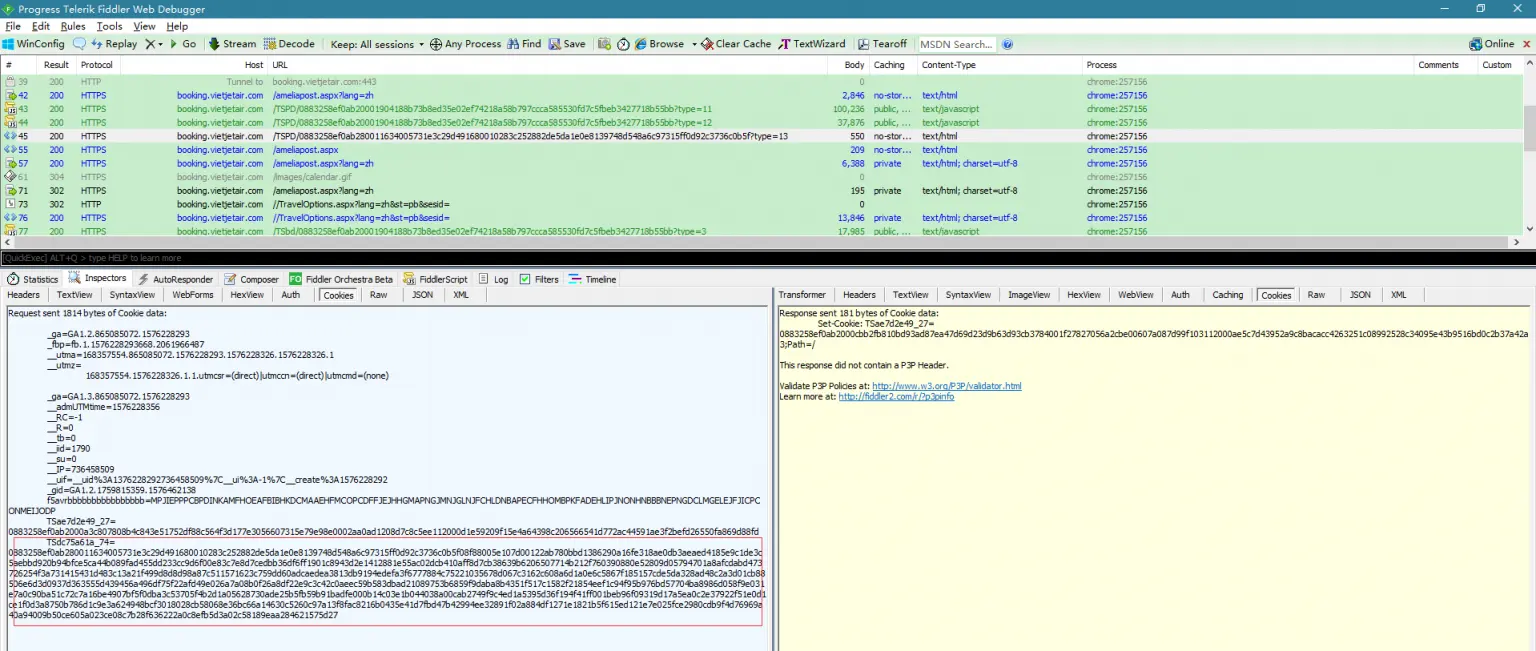Open the response ImageView tab
1536x651 pixels.
coord(1030,295)
